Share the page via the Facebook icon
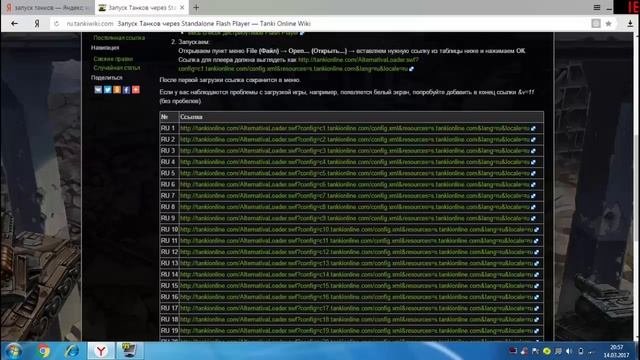Viewport: 640px width, 360px height. coord(126,89)
